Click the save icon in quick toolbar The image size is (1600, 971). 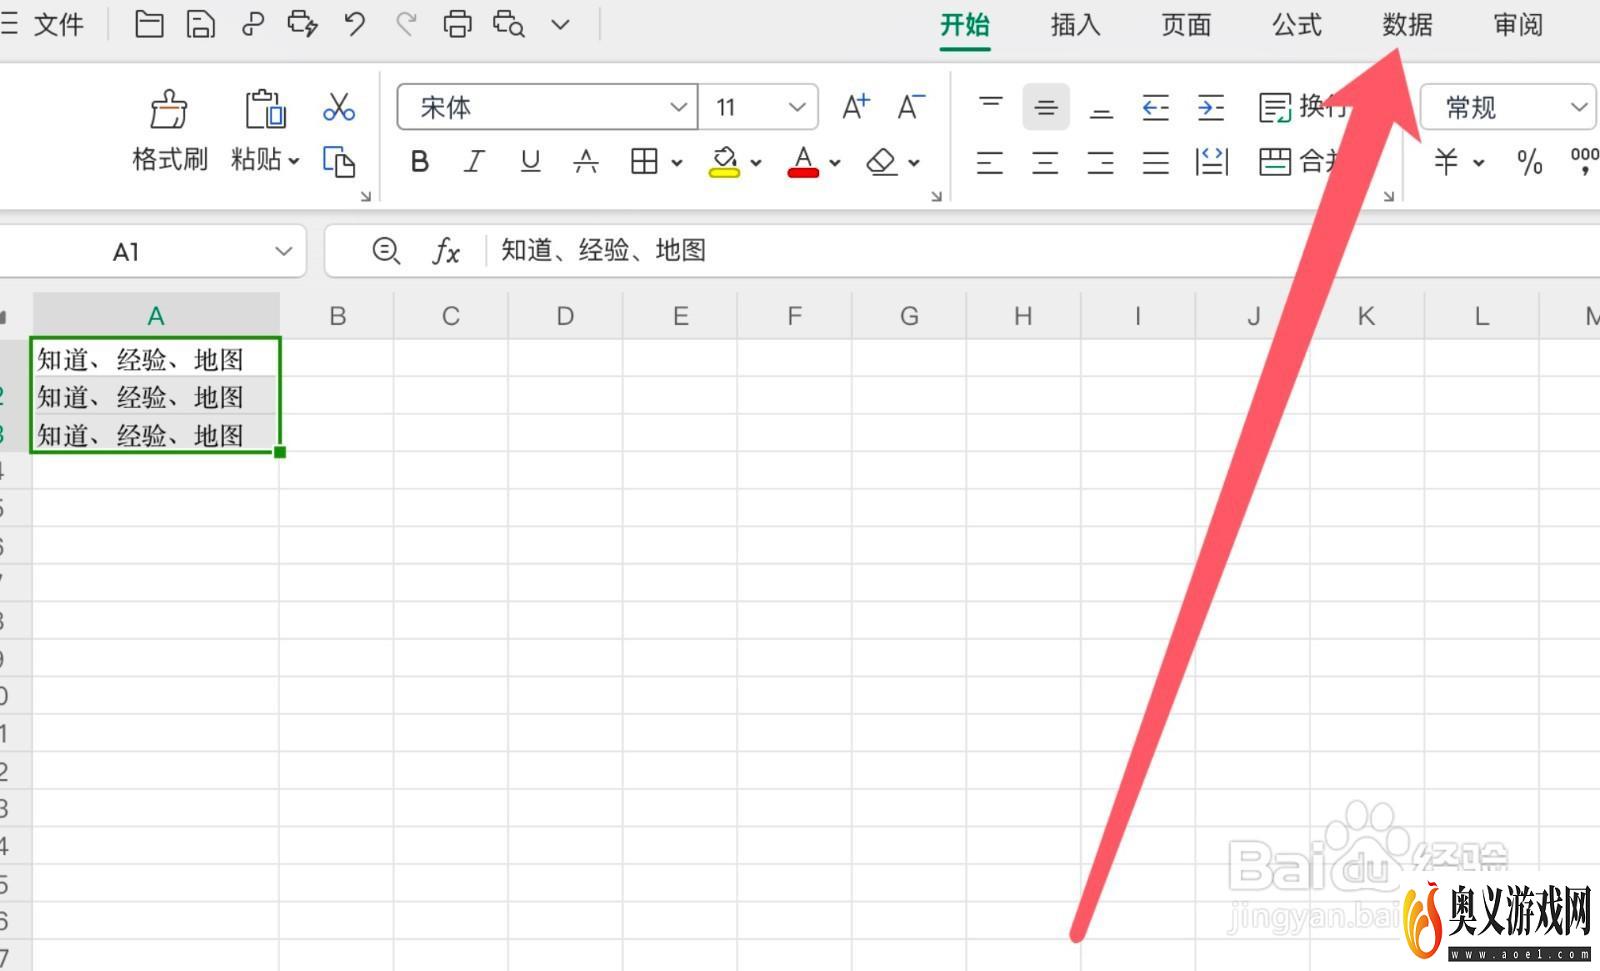click(200, 24)
